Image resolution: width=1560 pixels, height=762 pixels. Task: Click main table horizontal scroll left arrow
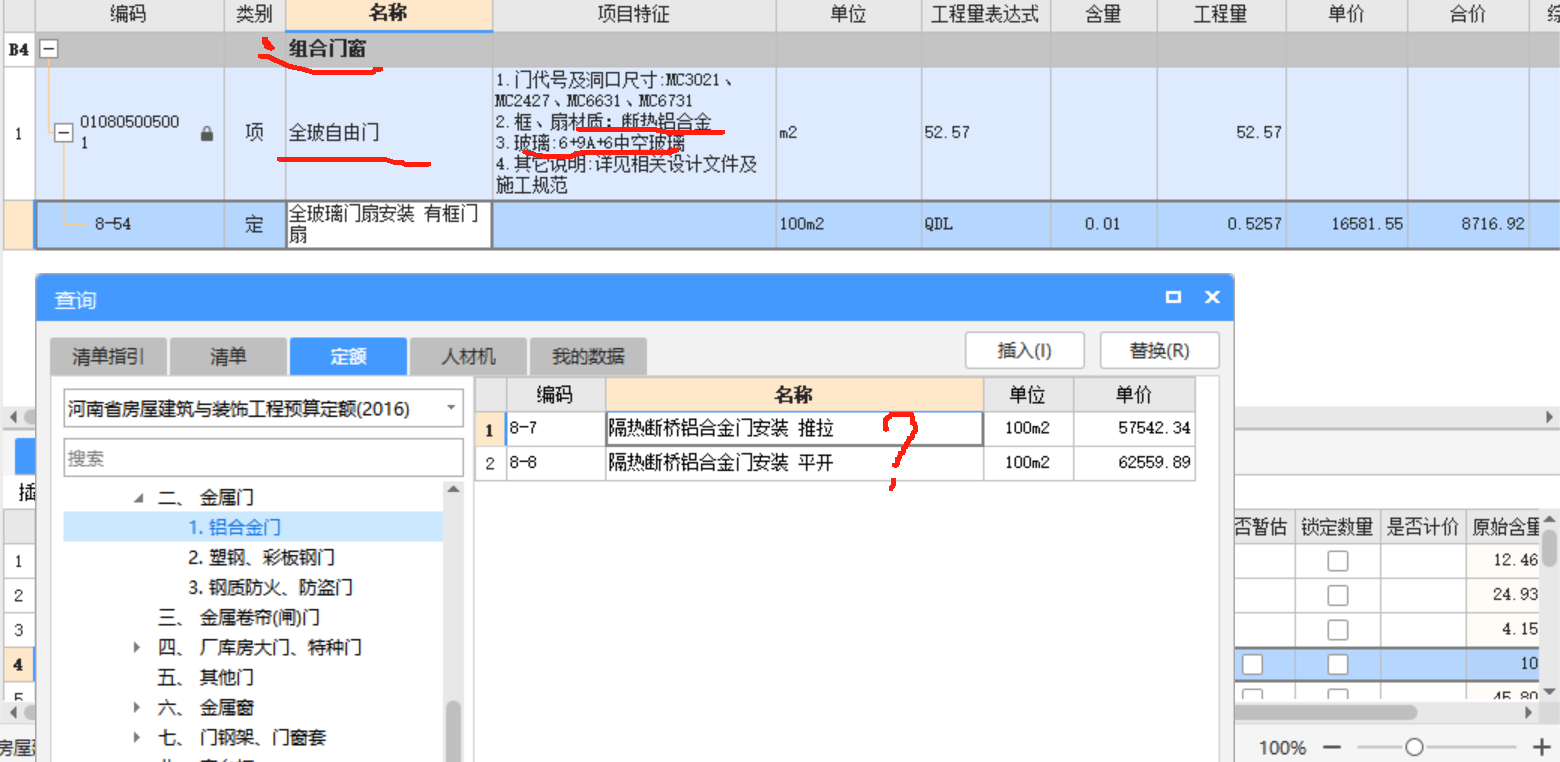pos(11,417)
